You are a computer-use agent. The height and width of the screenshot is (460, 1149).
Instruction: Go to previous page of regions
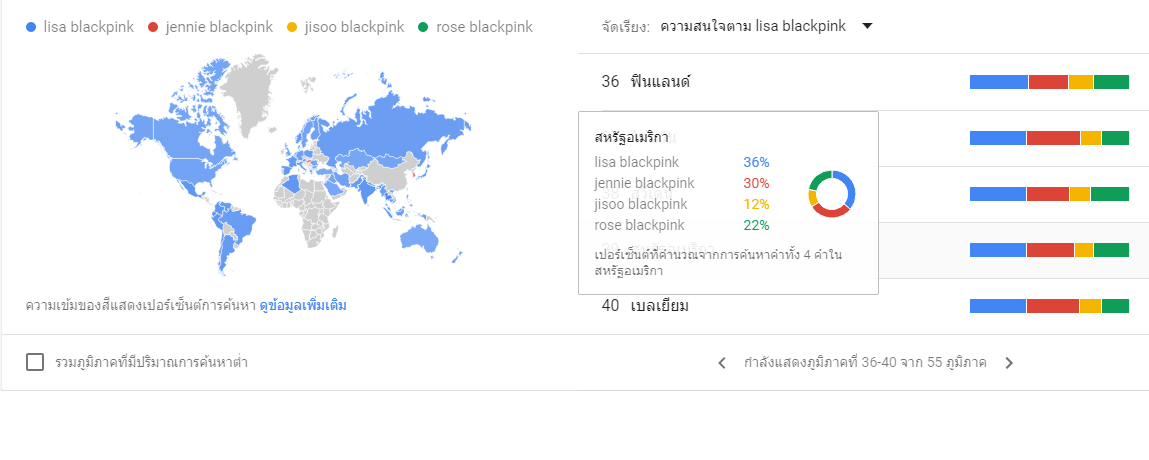click(722, 363)
